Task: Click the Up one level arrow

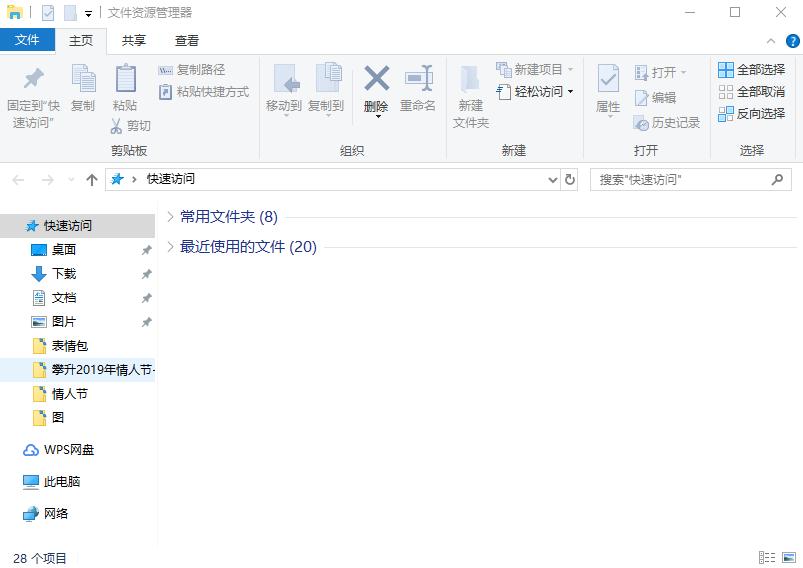Action: click(92, 180)
